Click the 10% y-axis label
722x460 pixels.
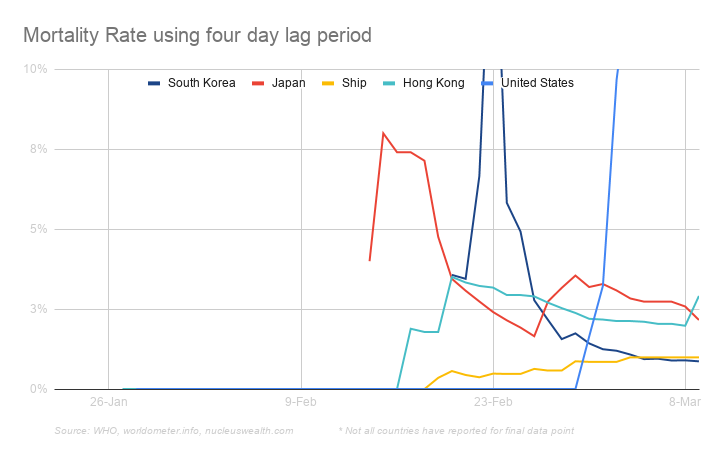(37, 69)
